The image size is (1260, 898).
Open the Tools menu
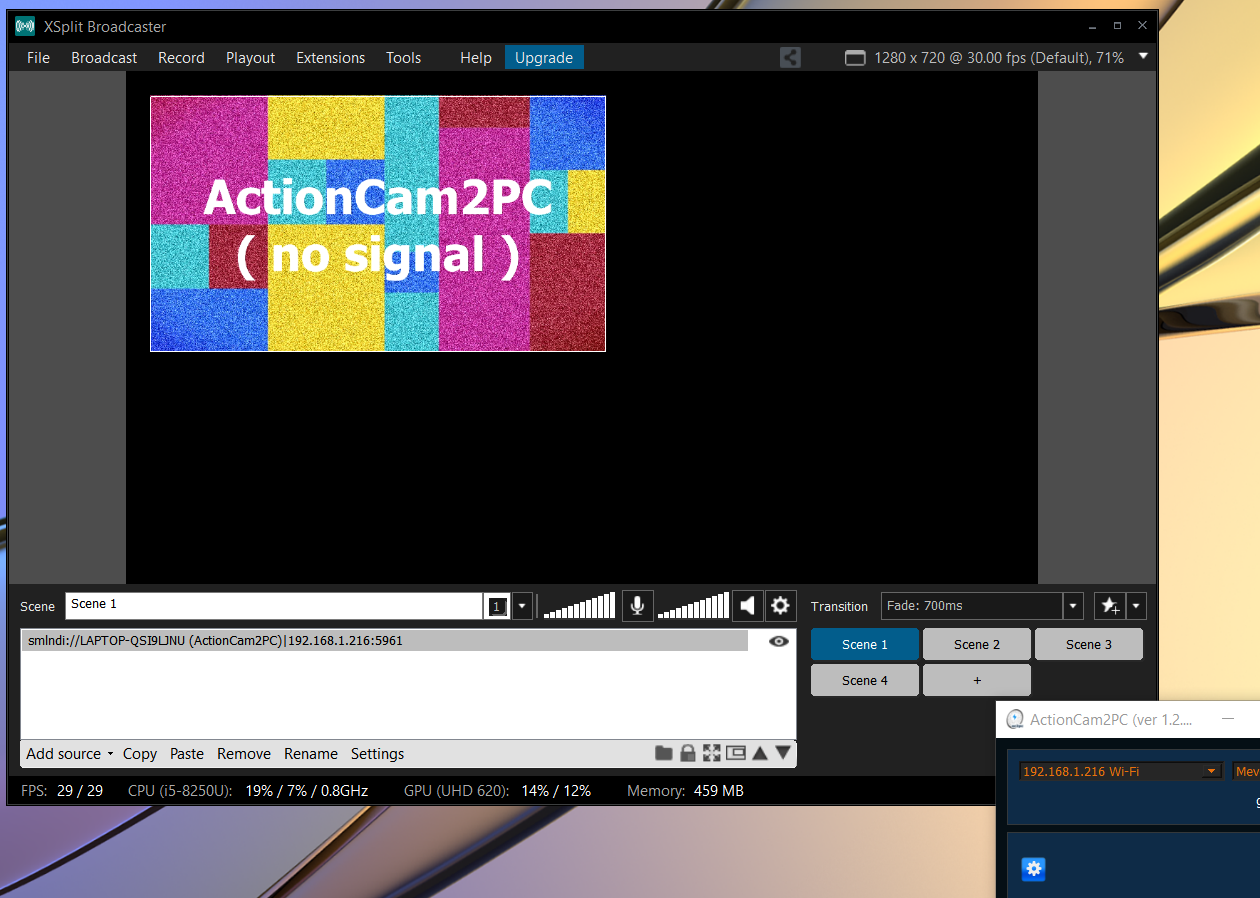click(x=403, y=58)
